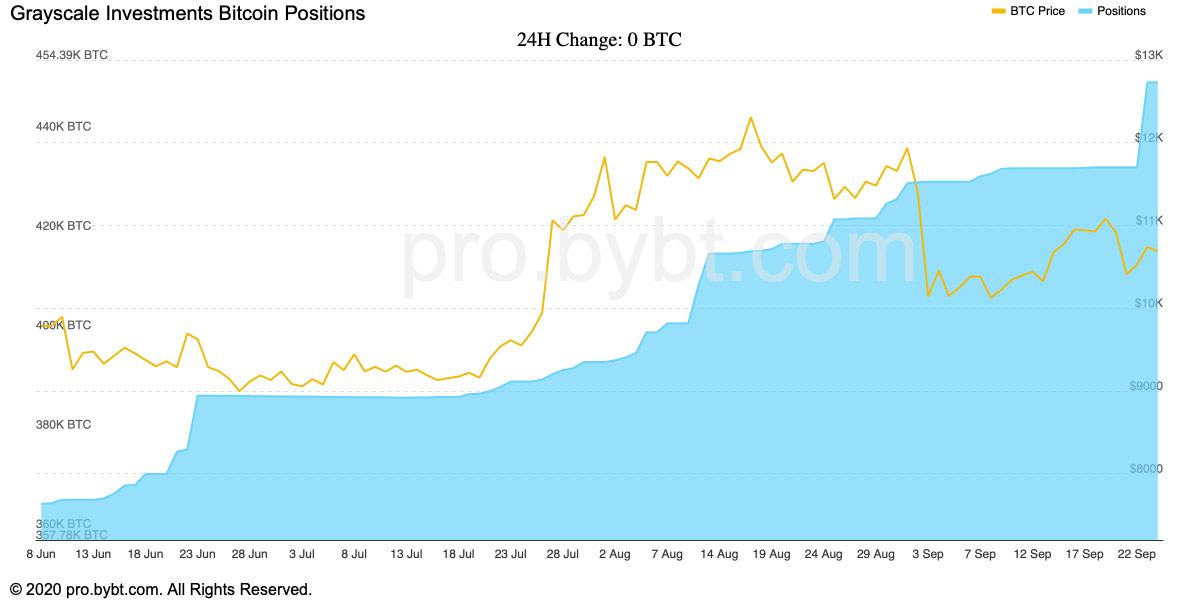This screenshot has width=1199, height=600.
Task: Click the 23 Jun date axis label
Action: click(197, 554)
